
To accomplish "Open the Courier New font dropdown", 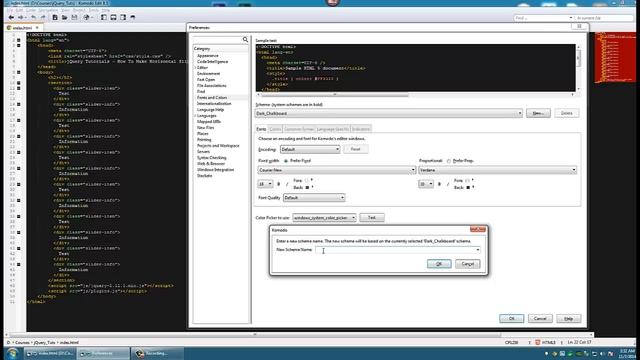I will tap(337, 170).
